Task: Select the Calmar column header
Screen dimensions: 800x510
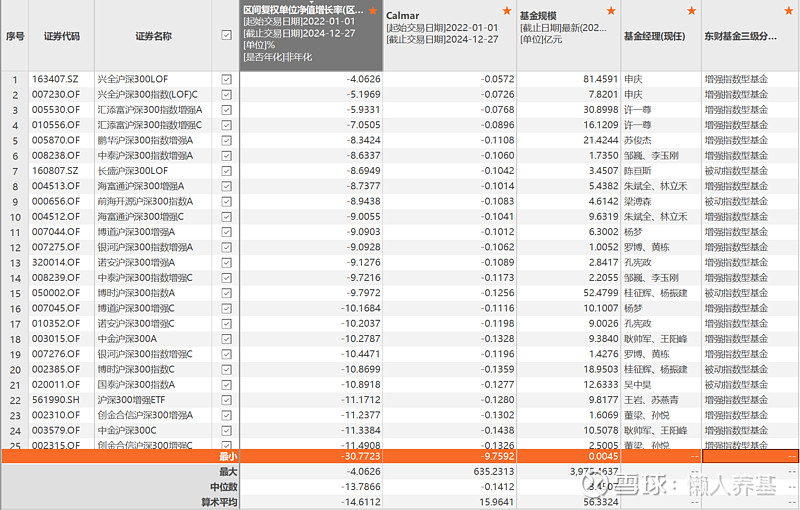Action: coord(449,36)
